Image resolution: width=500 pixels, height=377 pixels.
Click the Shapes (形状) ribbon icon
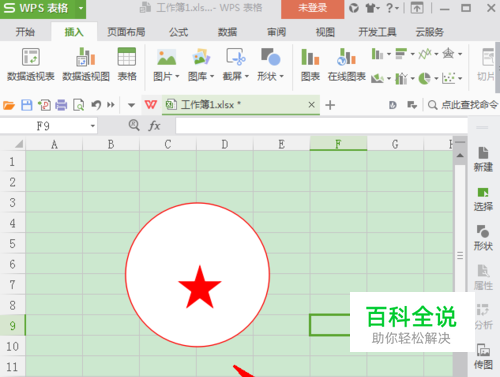tap(270, 57)
